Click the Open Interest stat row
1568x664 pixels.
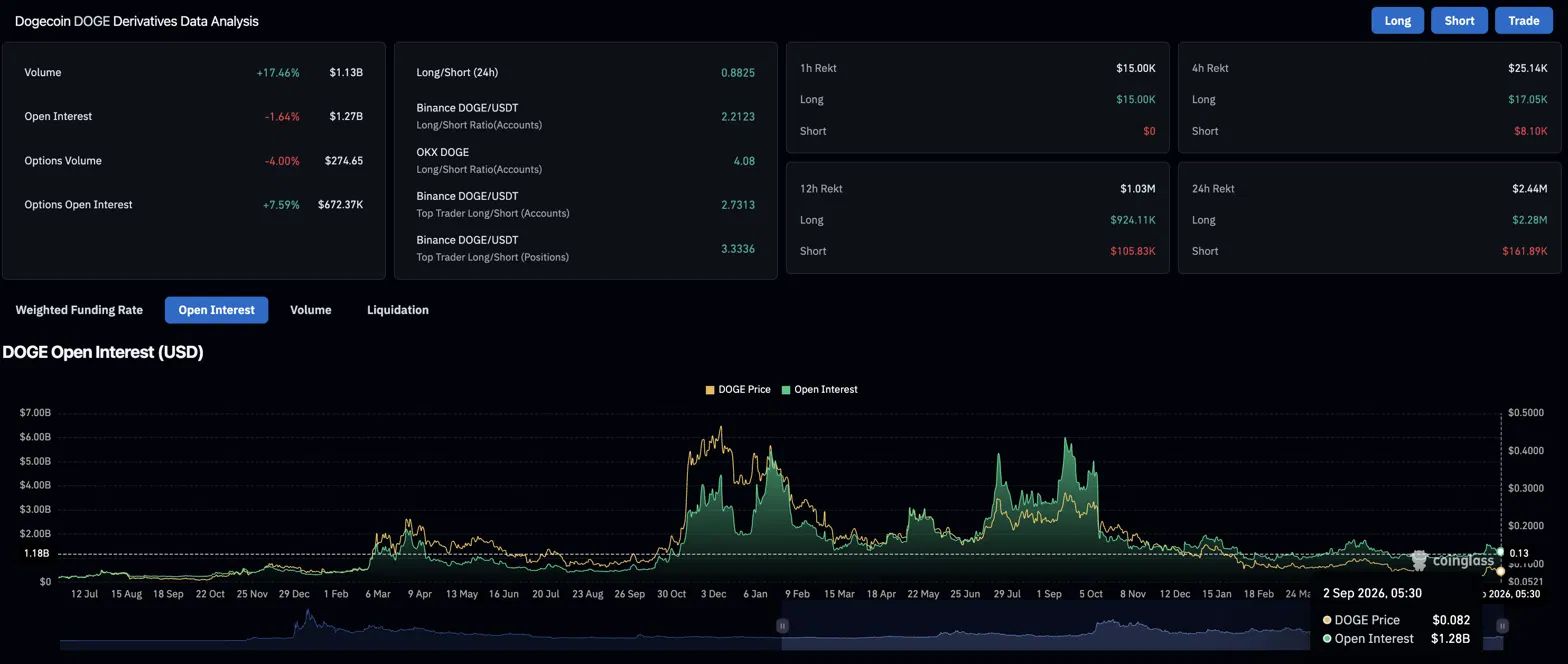coord(193,117)
